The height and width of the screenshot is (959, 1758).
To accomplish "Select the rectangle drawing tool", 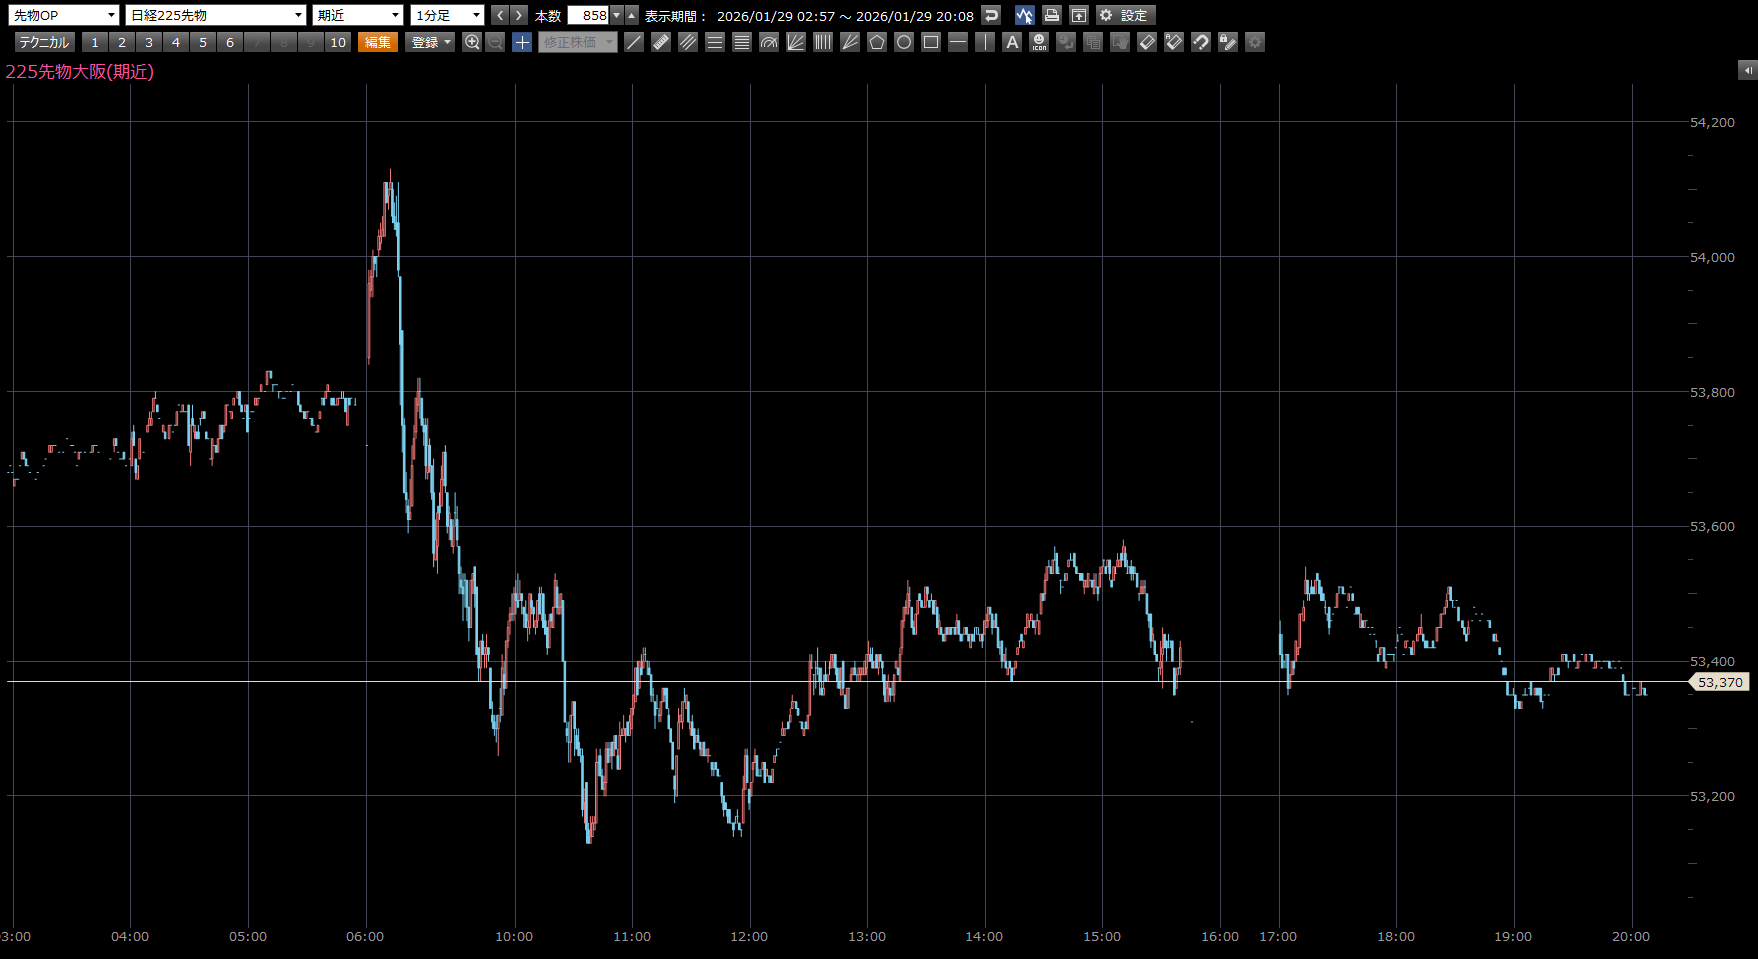I will point(931,42).
